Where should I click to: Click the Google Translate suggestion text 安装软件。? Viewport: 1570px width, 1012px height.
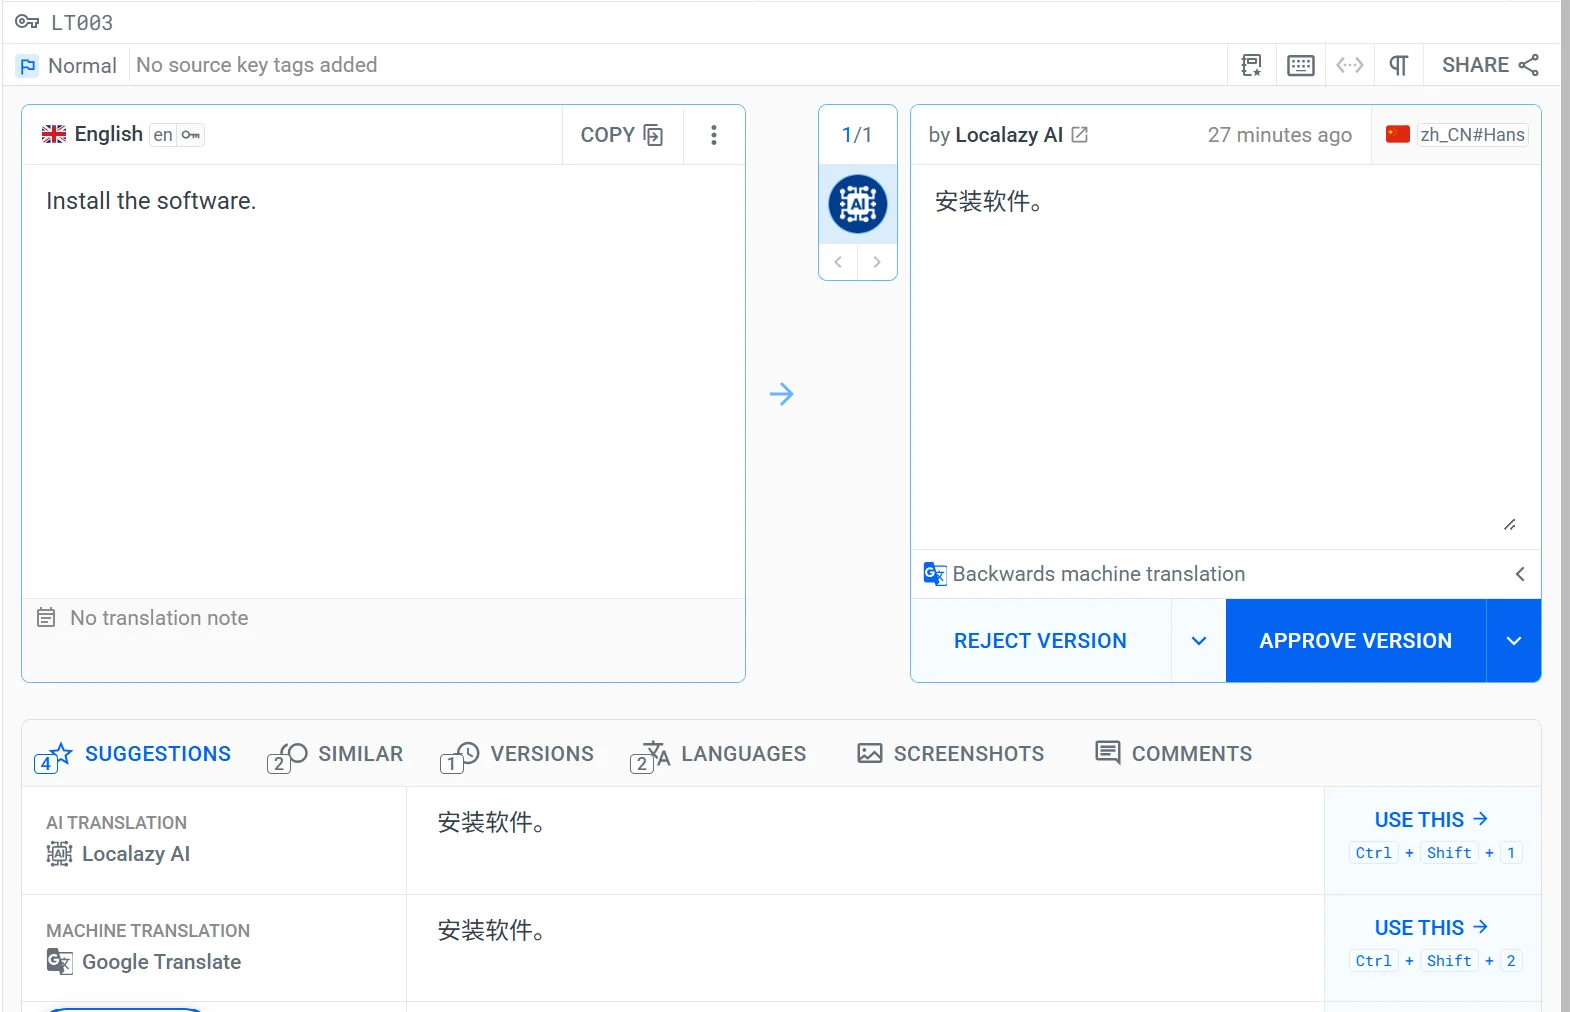click(491, 931)
